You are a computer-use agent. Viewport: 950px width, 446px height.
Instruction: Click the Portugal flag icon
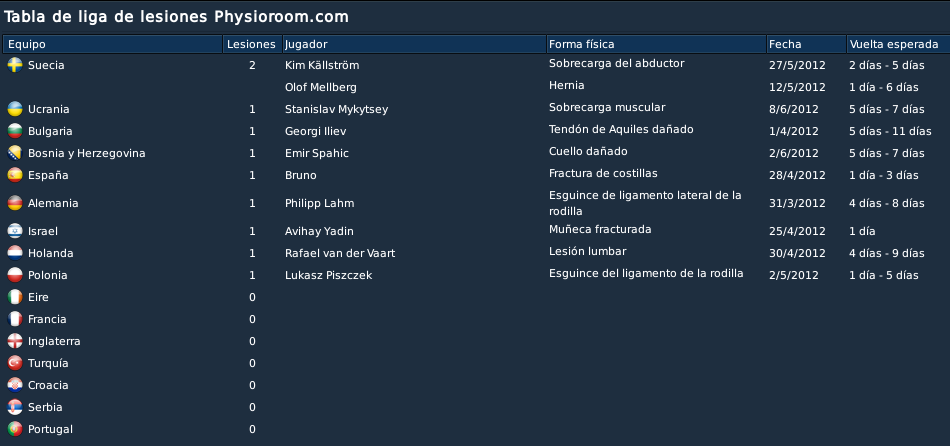(x=15, y=429)
